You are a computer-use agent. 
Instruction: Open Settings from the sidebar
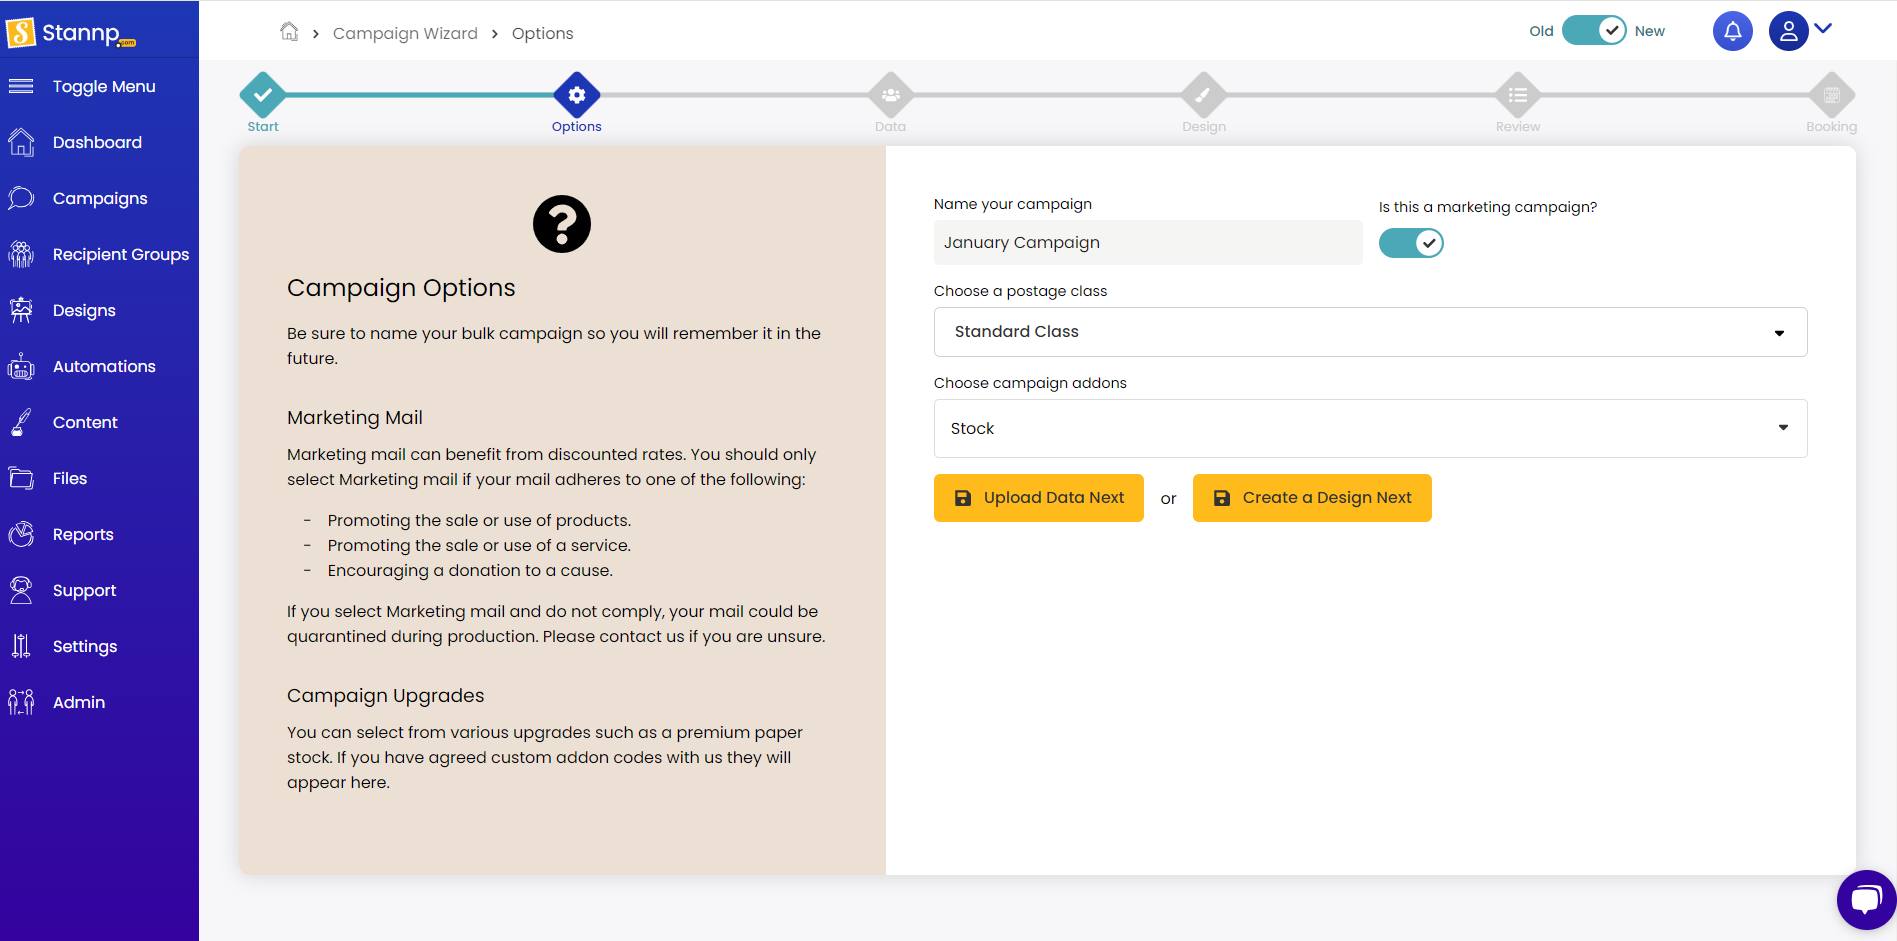[x=85, y=646]
